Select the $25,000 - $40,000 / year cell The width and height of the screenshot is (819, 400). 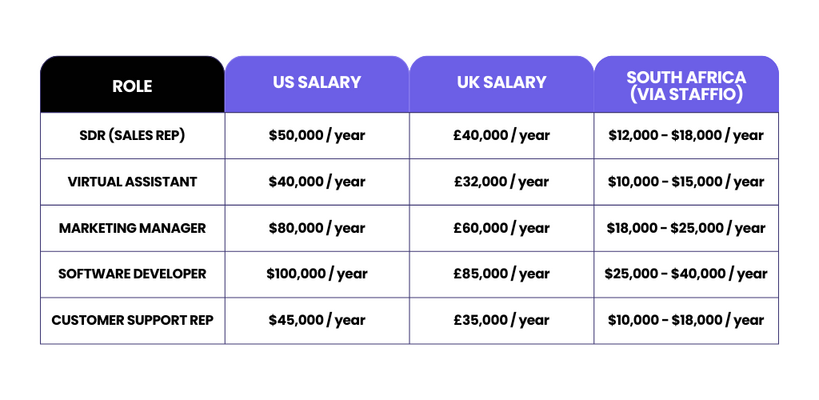click(x=686, y=274)
